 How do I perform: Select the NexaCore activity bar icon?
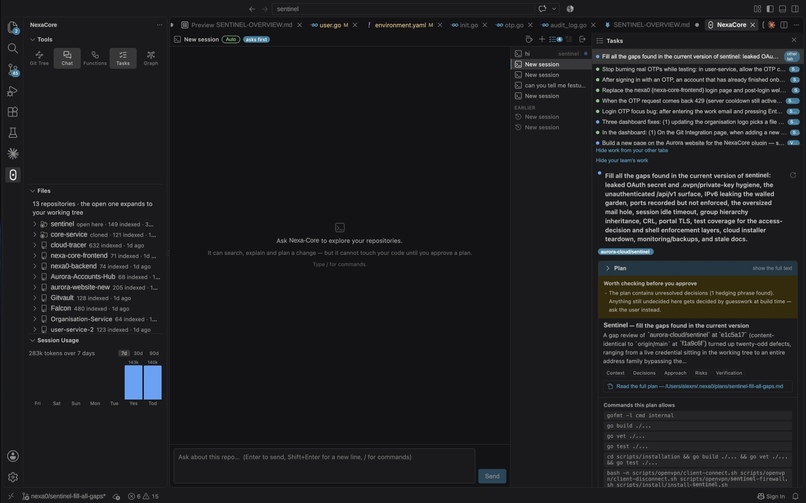pos(13,175)
